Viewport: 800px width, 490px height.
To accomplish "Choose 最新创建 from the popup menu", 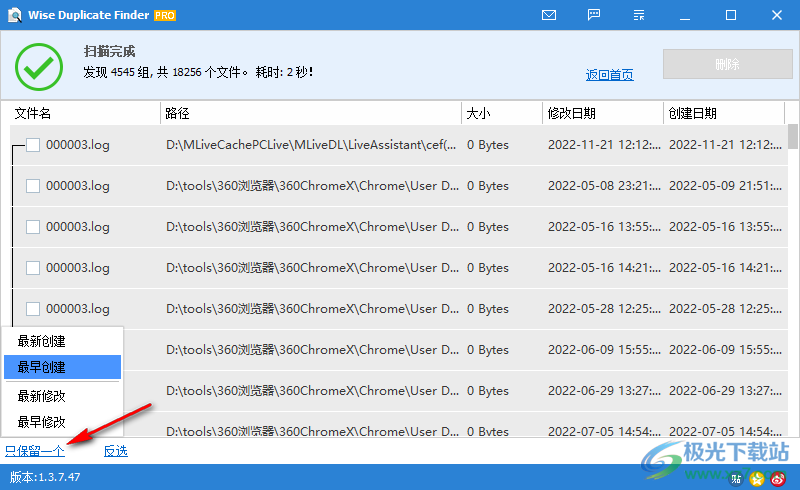I will click(x=62, y=341).
